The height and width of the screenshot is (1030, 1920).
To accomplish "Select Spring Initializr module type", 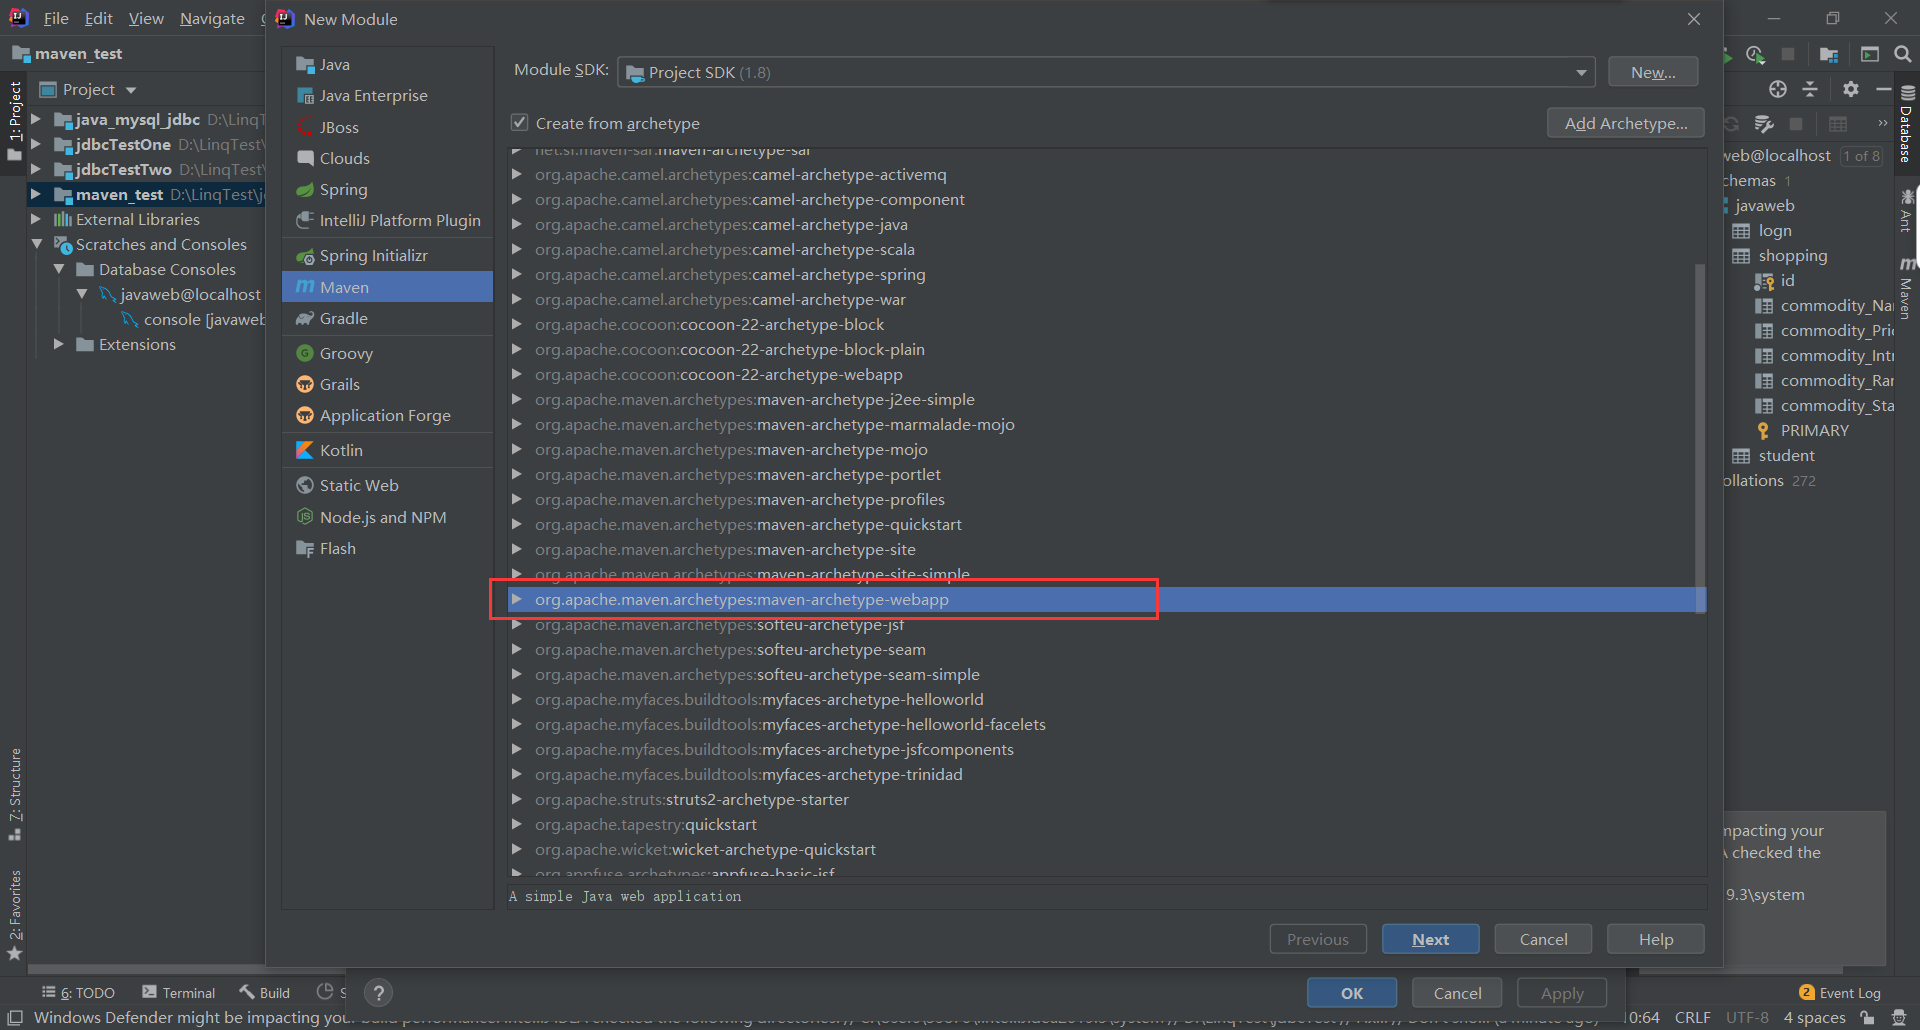I will click(387, 256).
